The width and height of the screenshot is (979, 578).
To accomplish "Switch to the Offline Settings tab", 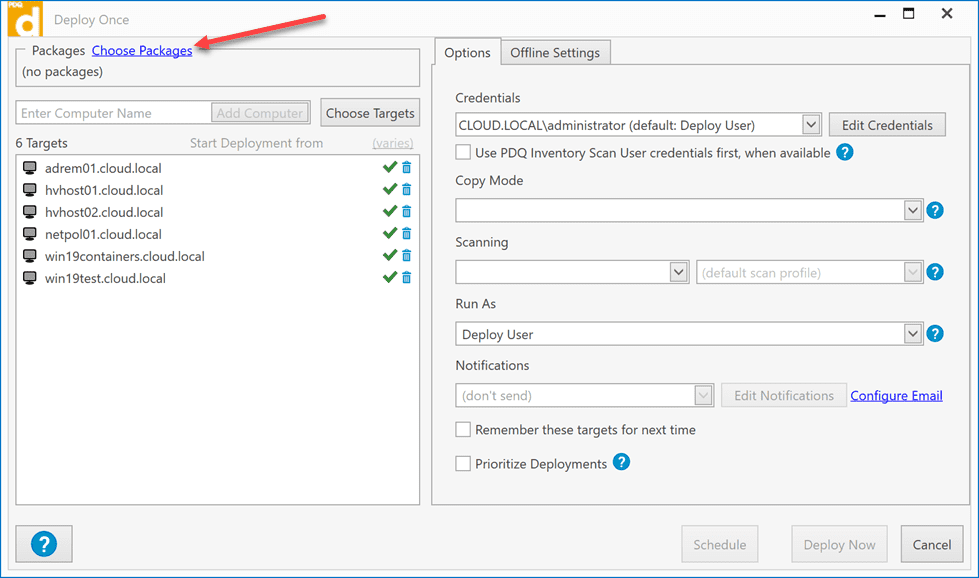I will point(555,53).
